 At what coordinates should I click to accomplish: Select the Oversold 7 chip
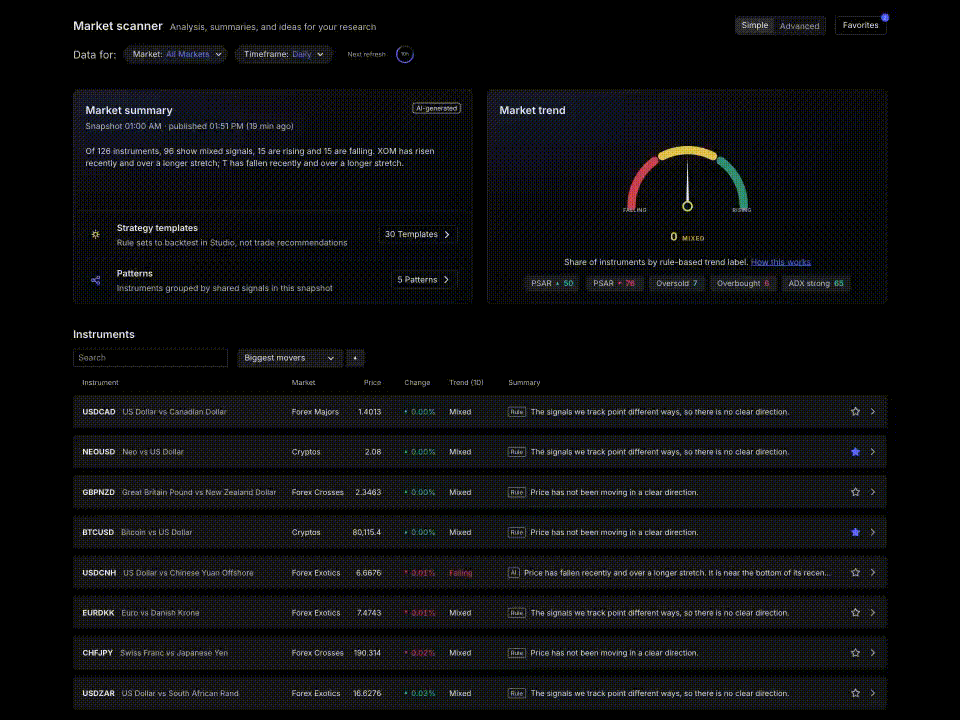677,283
